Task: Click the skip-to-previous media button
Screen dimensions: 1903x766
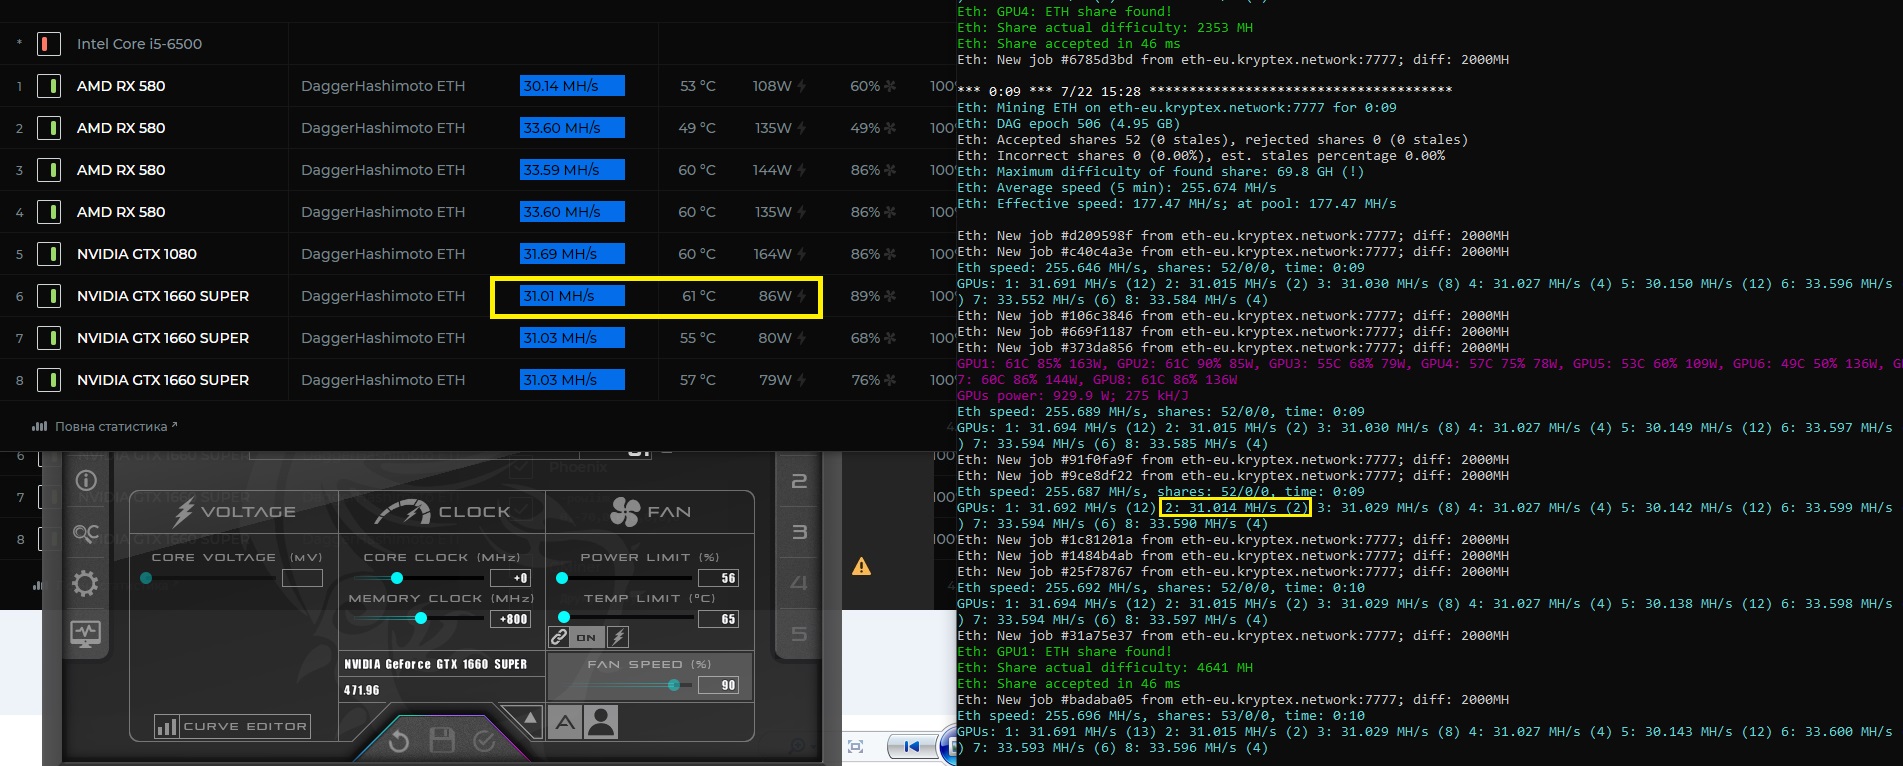Action: [911, 747]
